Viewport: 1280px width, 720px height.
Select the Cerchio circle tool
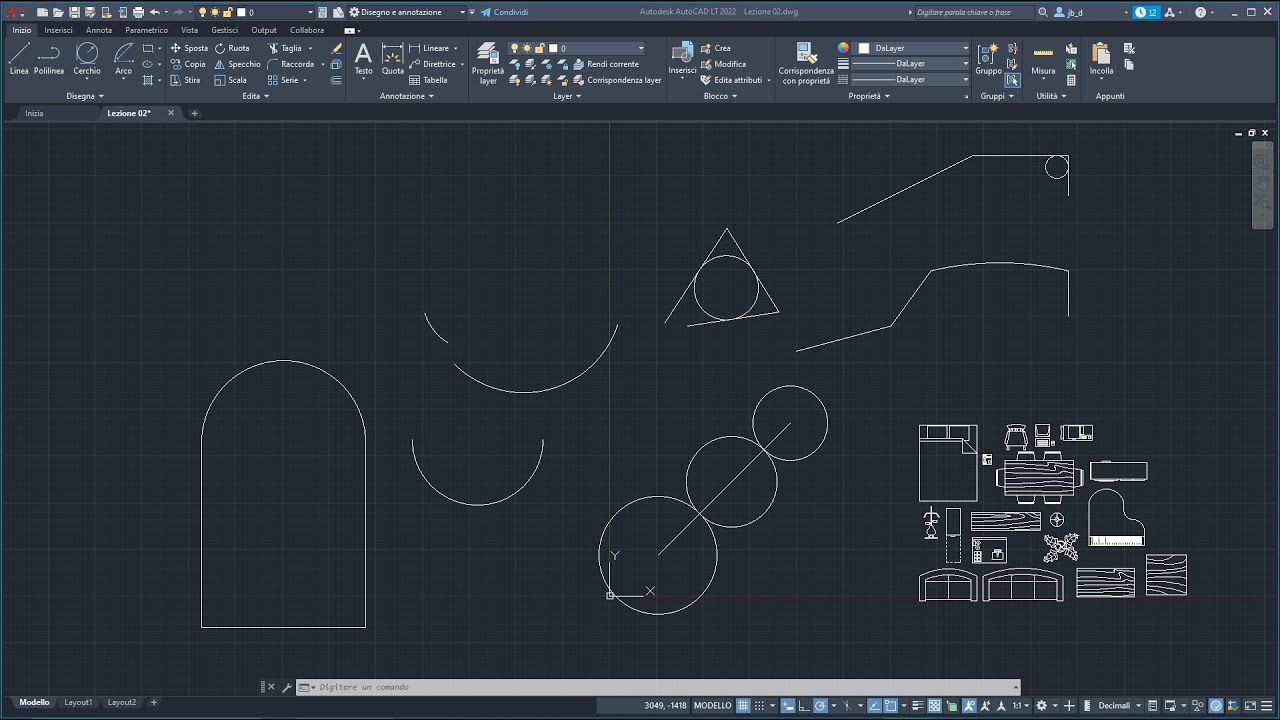(87, 59)
